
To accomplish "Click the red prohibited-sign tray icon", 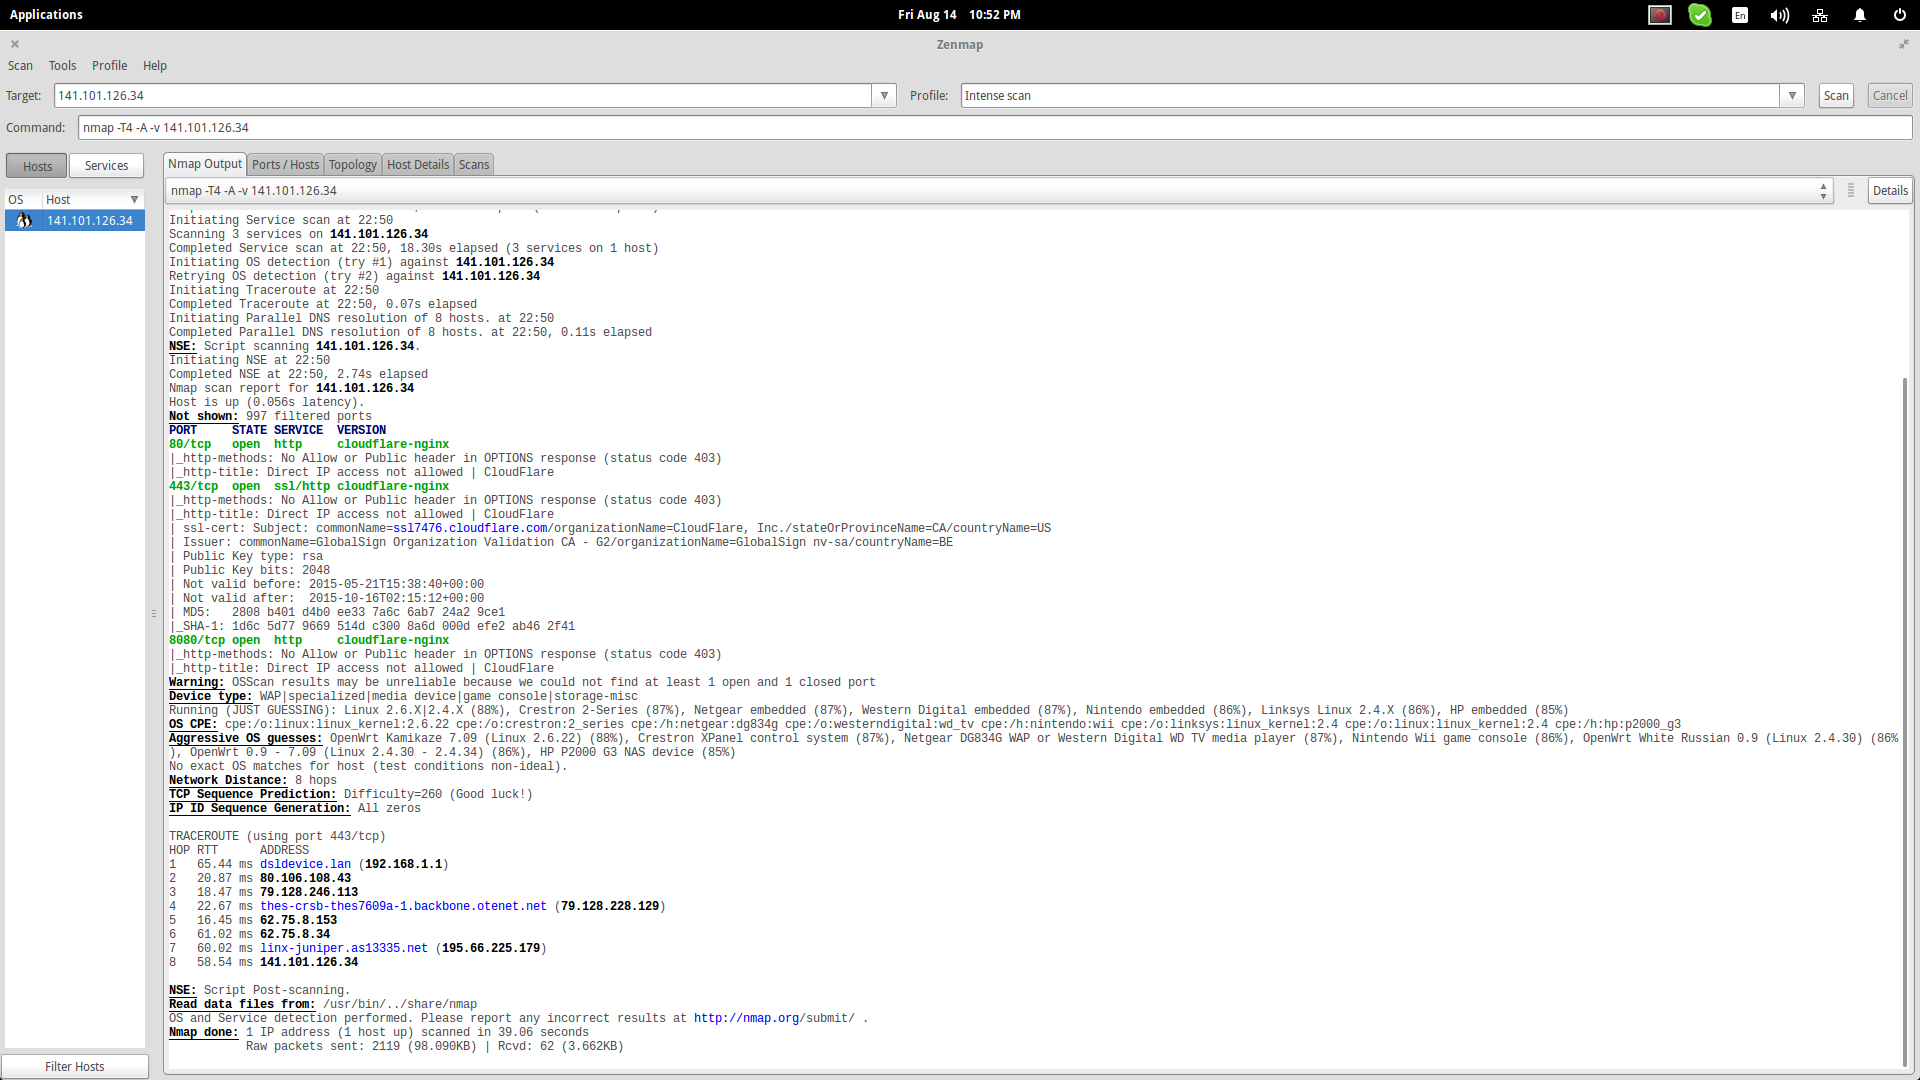I will (1660, 15).
